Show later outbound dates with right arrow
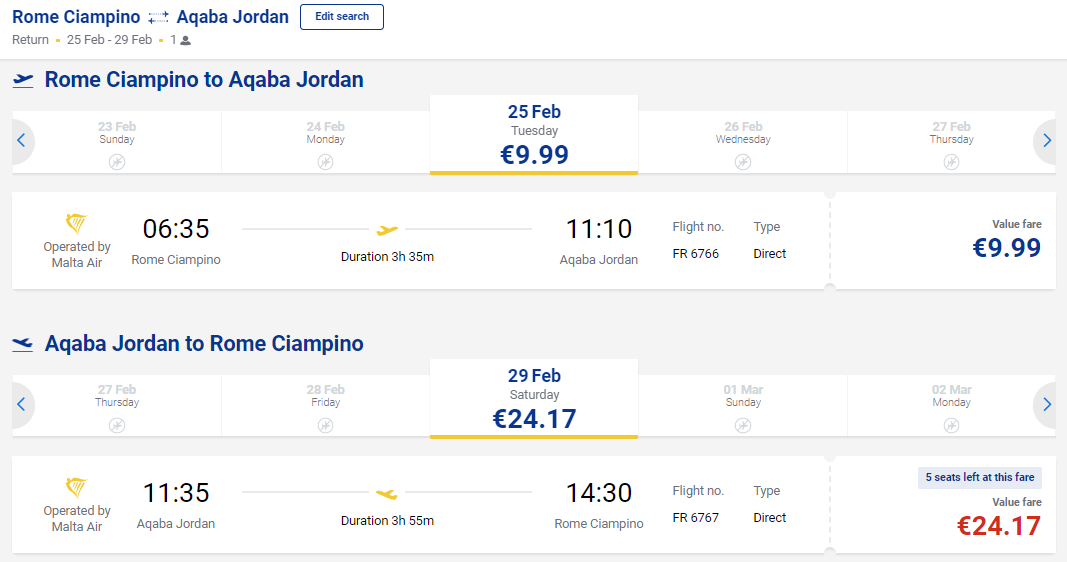The width and height of the screenshot is (1067, 562). click(1046, 141)
